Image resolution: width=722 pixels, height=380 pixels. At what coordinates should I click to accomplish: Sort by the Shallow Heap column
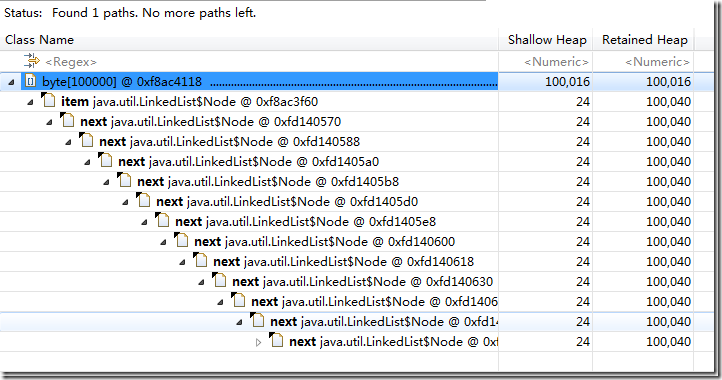click(x=546, y=40)
